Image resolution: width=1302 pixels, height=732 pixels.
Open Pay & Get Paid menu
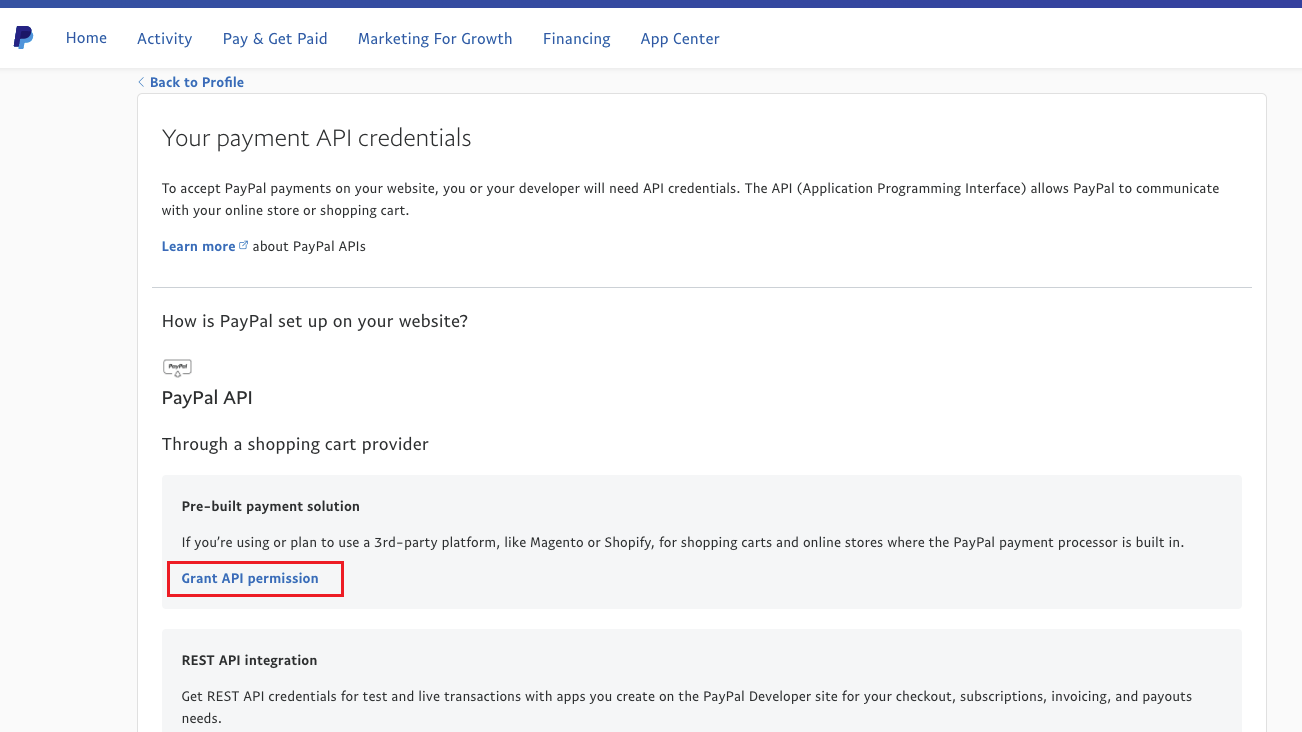[x=275, y=38]
